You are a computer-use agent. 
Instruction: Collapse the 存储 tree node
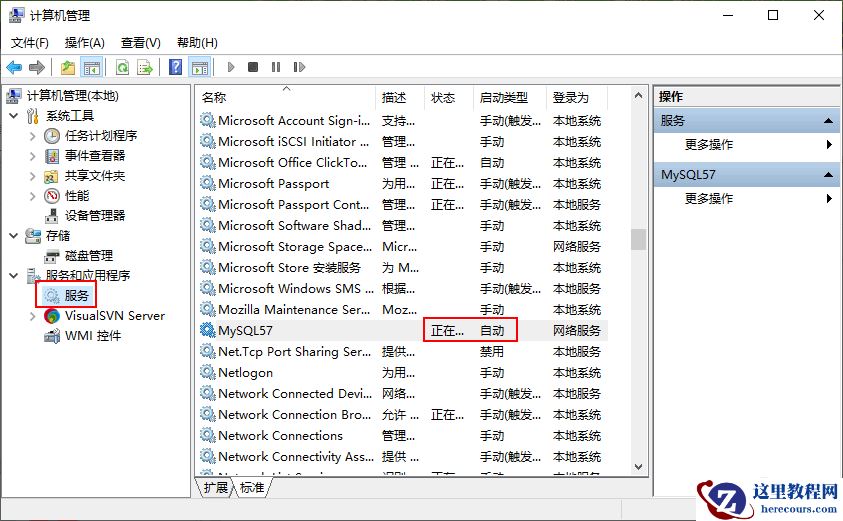(x=14, y=235)
